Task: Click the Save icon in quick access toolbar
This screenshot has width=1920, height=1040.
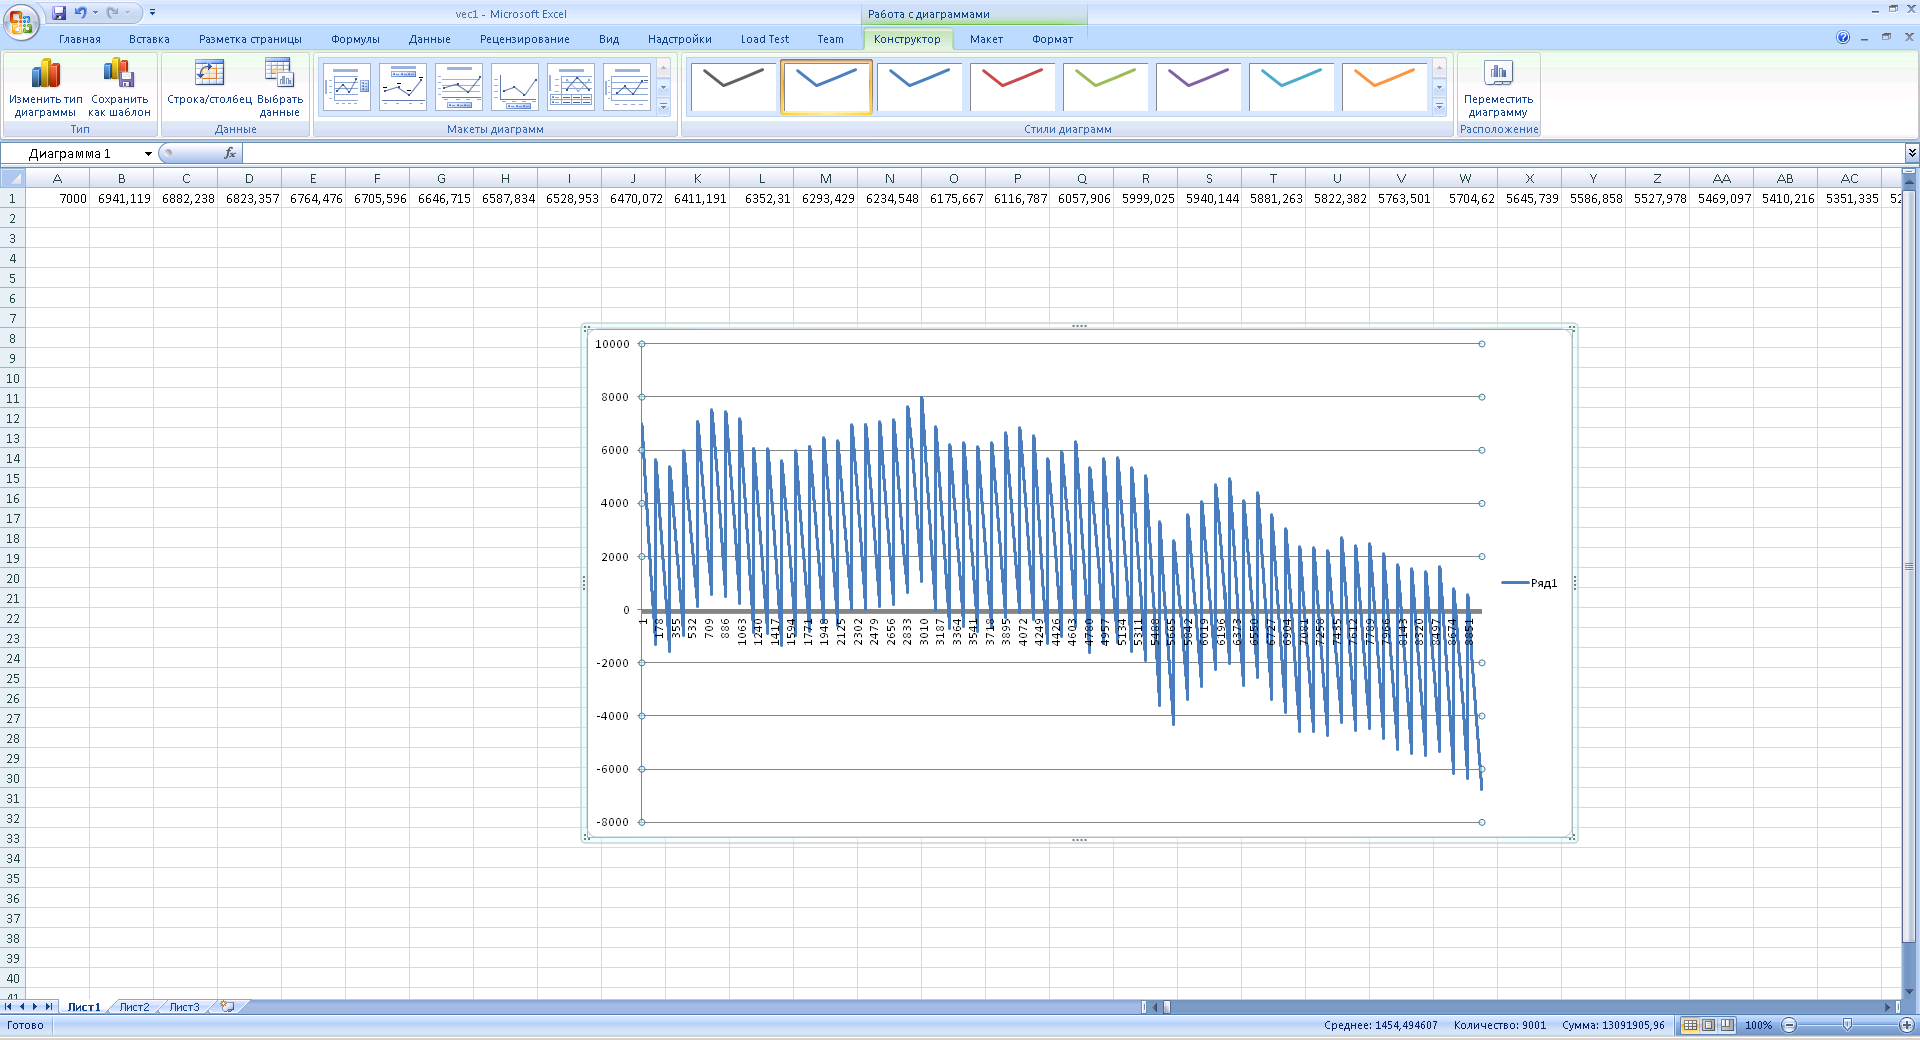Action: (59, 13)
